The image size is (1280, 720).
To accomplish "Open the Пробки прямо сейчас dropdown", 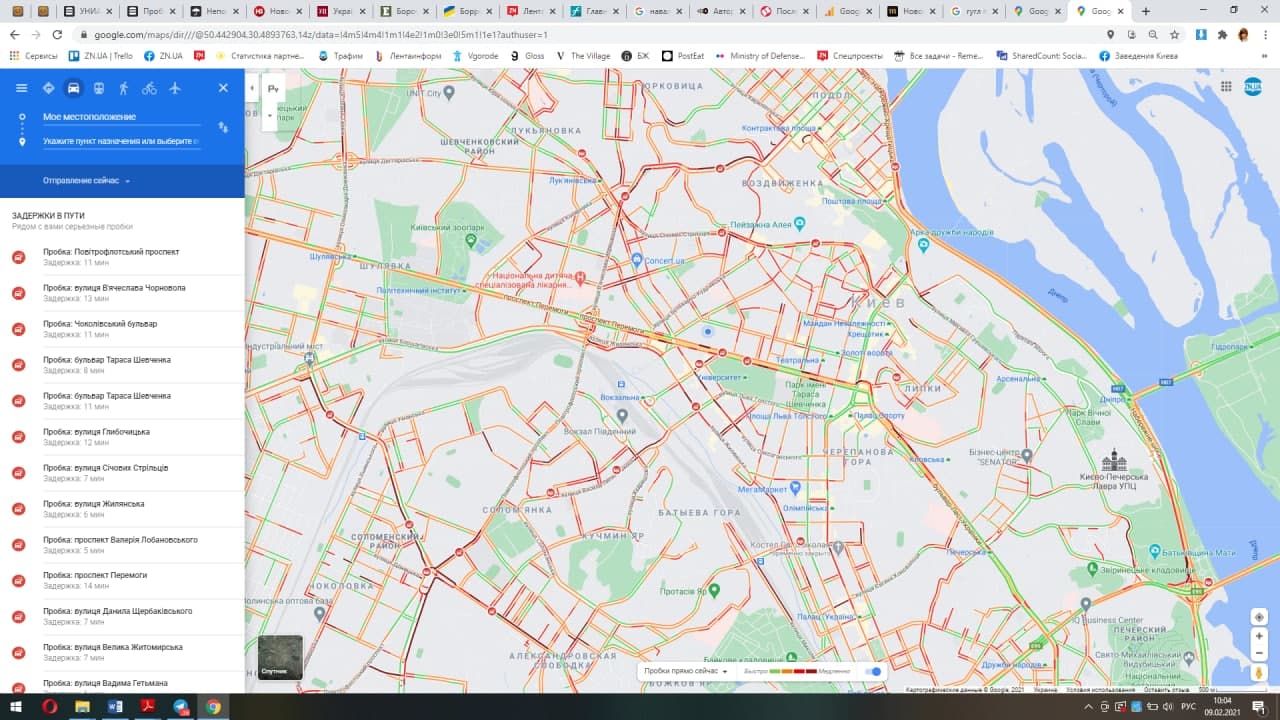I will tap(683, 673).
